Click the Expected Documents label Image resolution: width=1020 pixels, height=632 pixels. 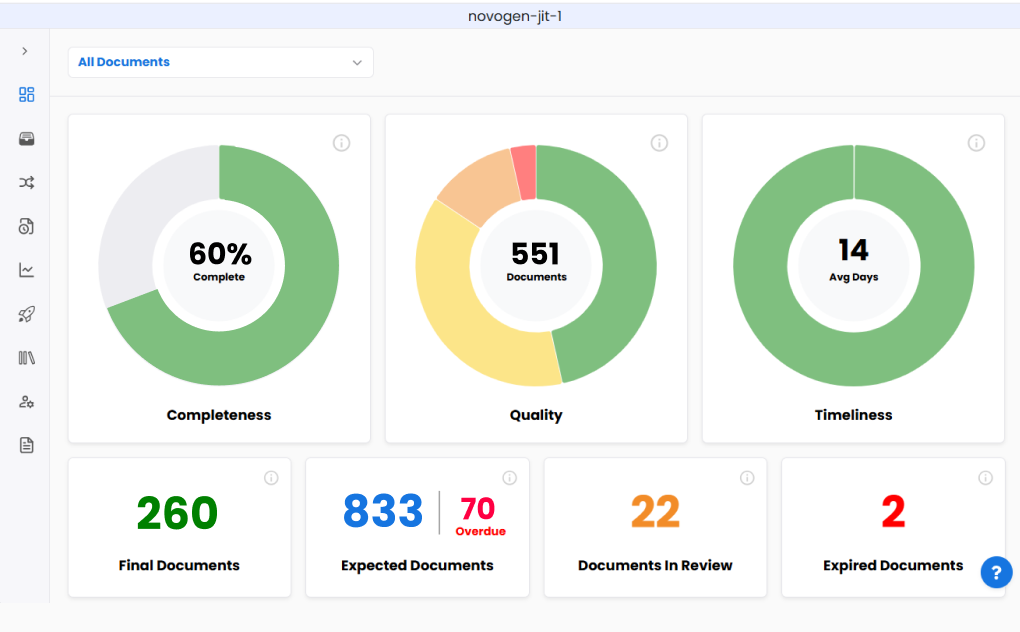click(417, 566)
